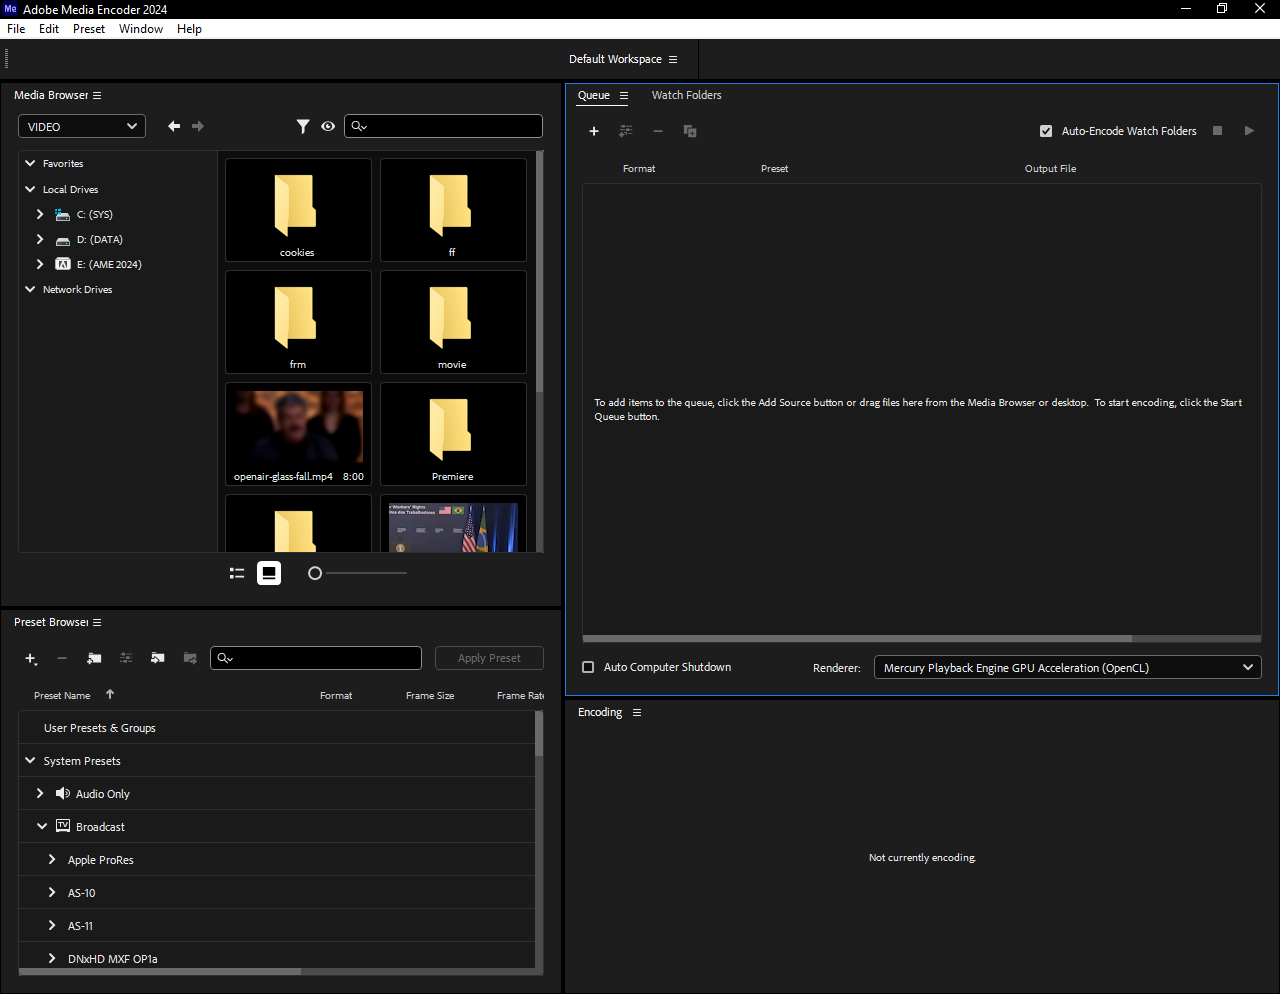This screenshot has height=994, width=1280.
Task: Expand the Audio Only presets
Action: coord(40,793)
